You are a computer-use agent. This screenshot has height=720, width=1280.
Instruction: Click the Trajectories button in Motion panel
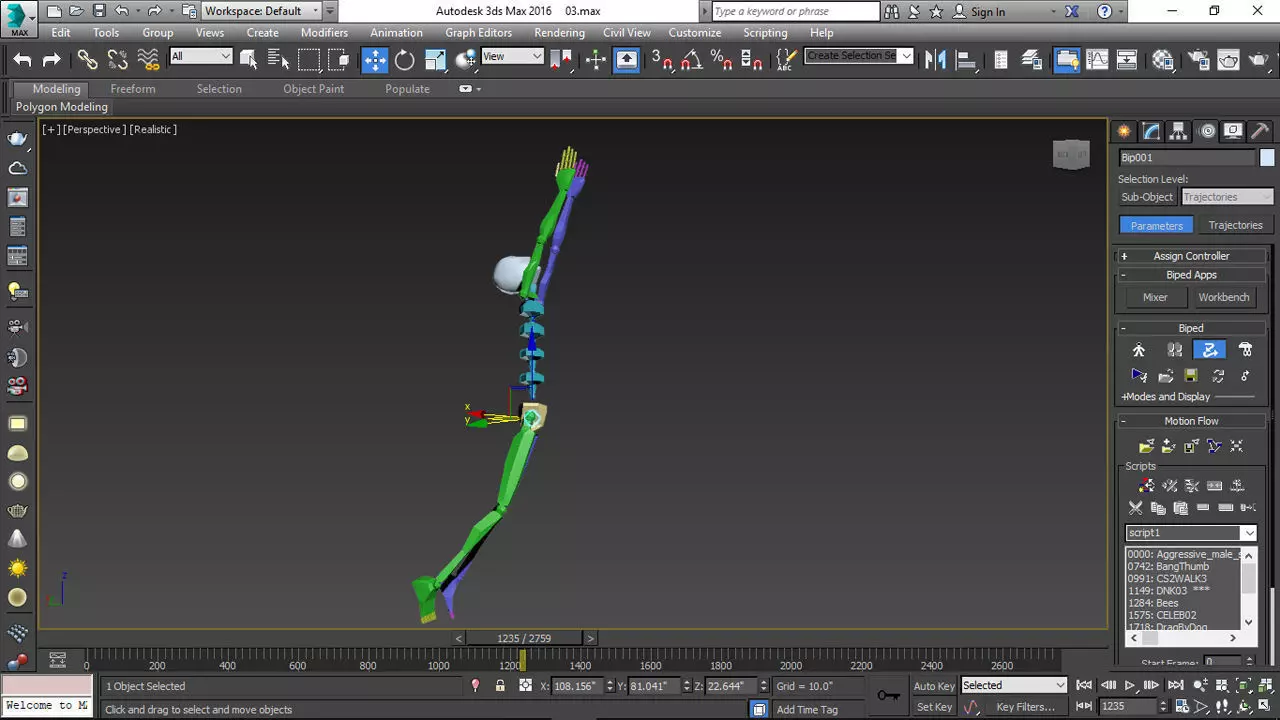point(1235,225)
